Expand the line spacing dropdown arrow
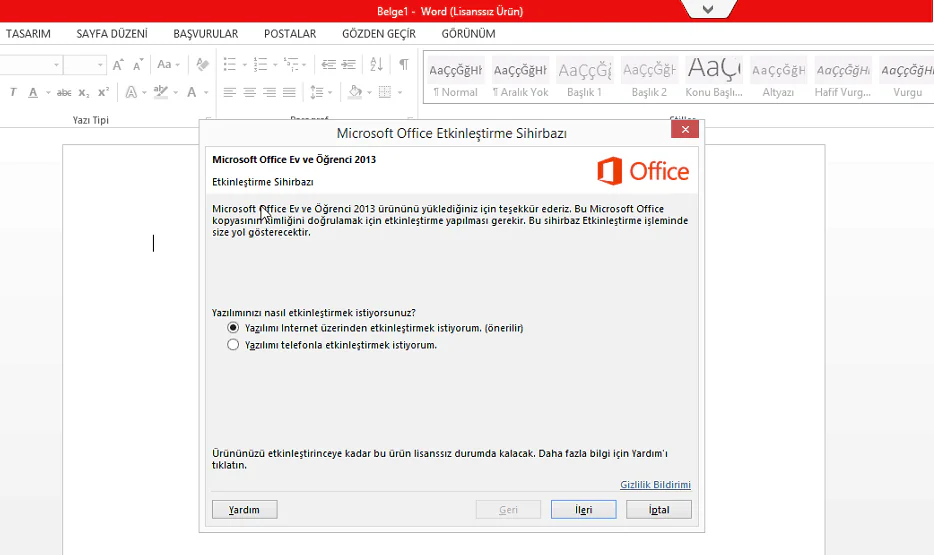The width and height of the screenshot is (934, 555). coord(330,93)
